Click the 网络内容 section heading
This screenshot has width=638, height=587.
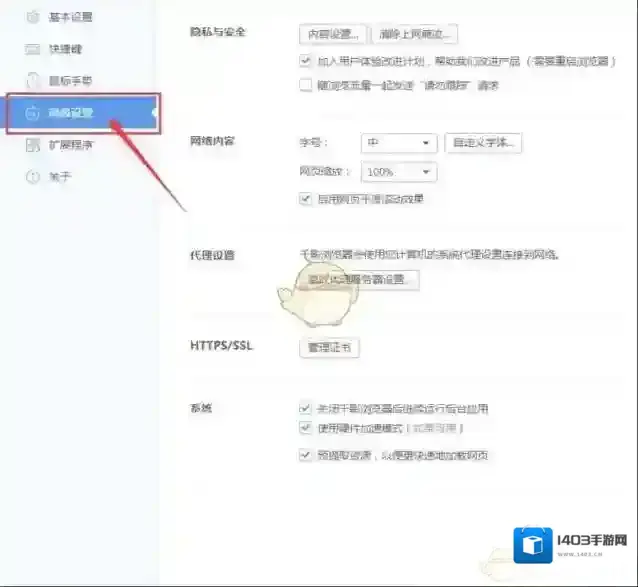pyautogui.click(x=212, y=141)
